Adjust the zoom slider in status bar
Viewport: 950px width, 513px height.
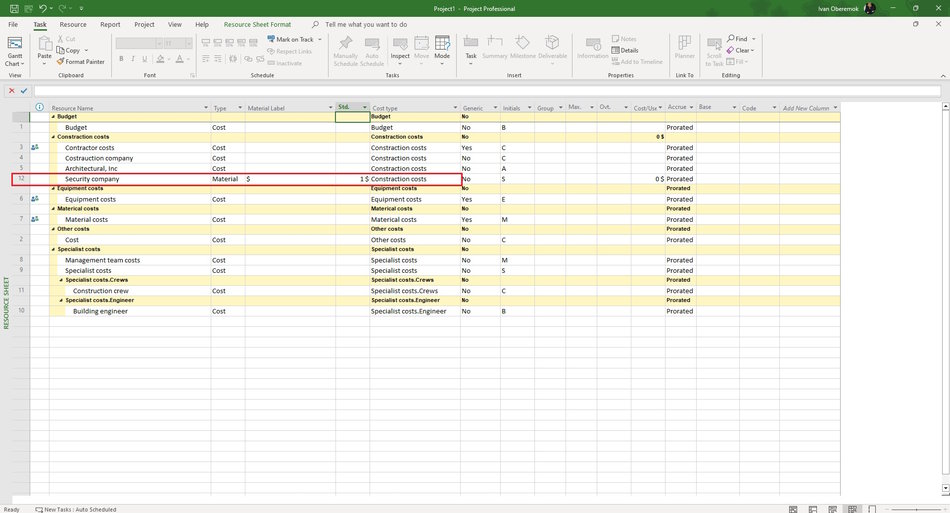916,509
